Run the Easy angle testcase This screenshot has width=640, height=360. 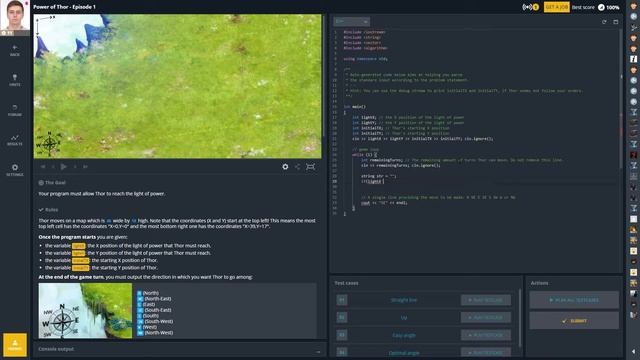click(486, 335)
